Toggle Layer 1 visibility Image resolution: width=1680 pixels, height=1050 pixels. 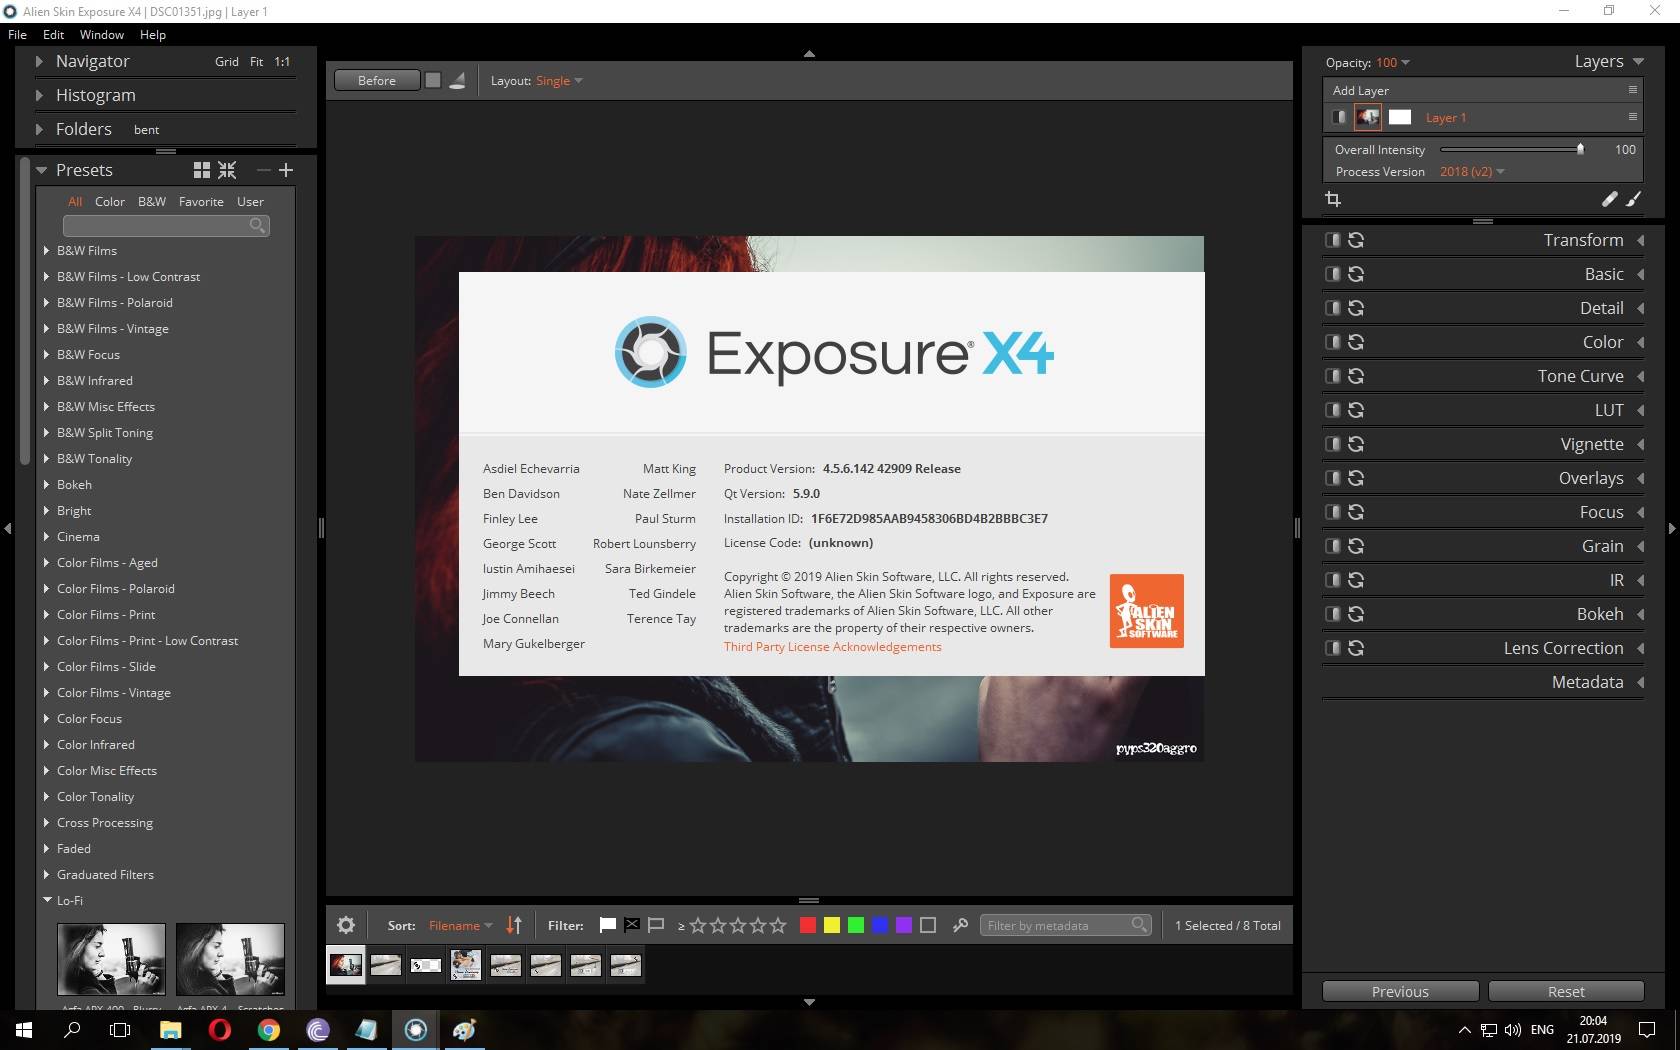[x=1339, y=117]
